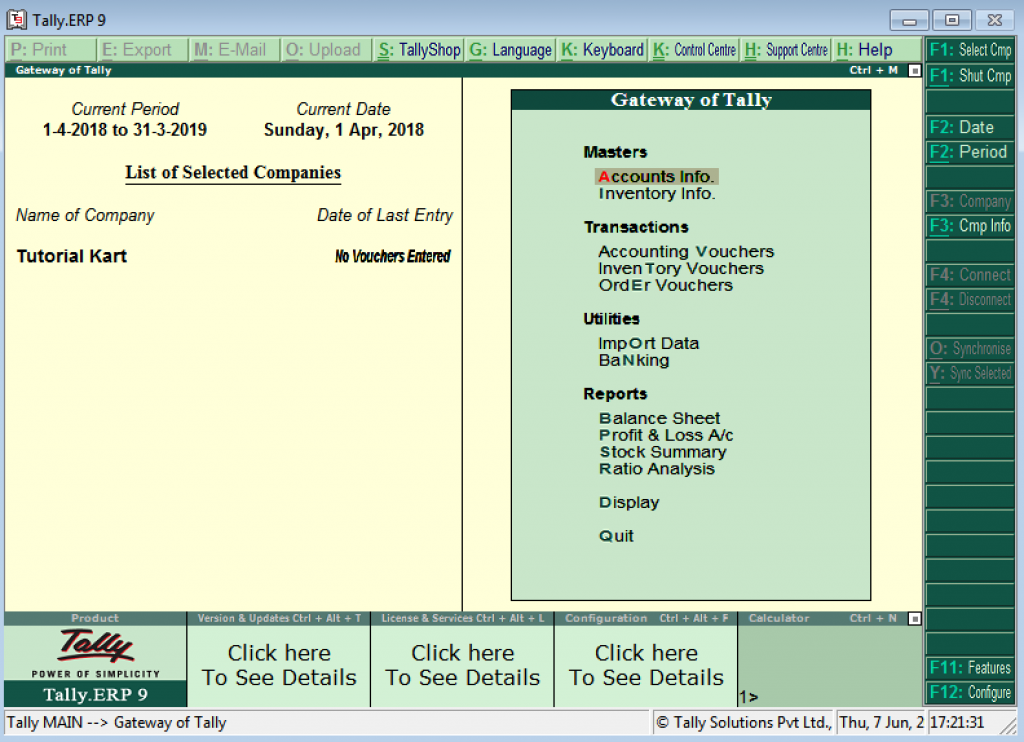Open Accounting Vouchers under Transactions
The image size is (1024, 742).
pos(686,252)
